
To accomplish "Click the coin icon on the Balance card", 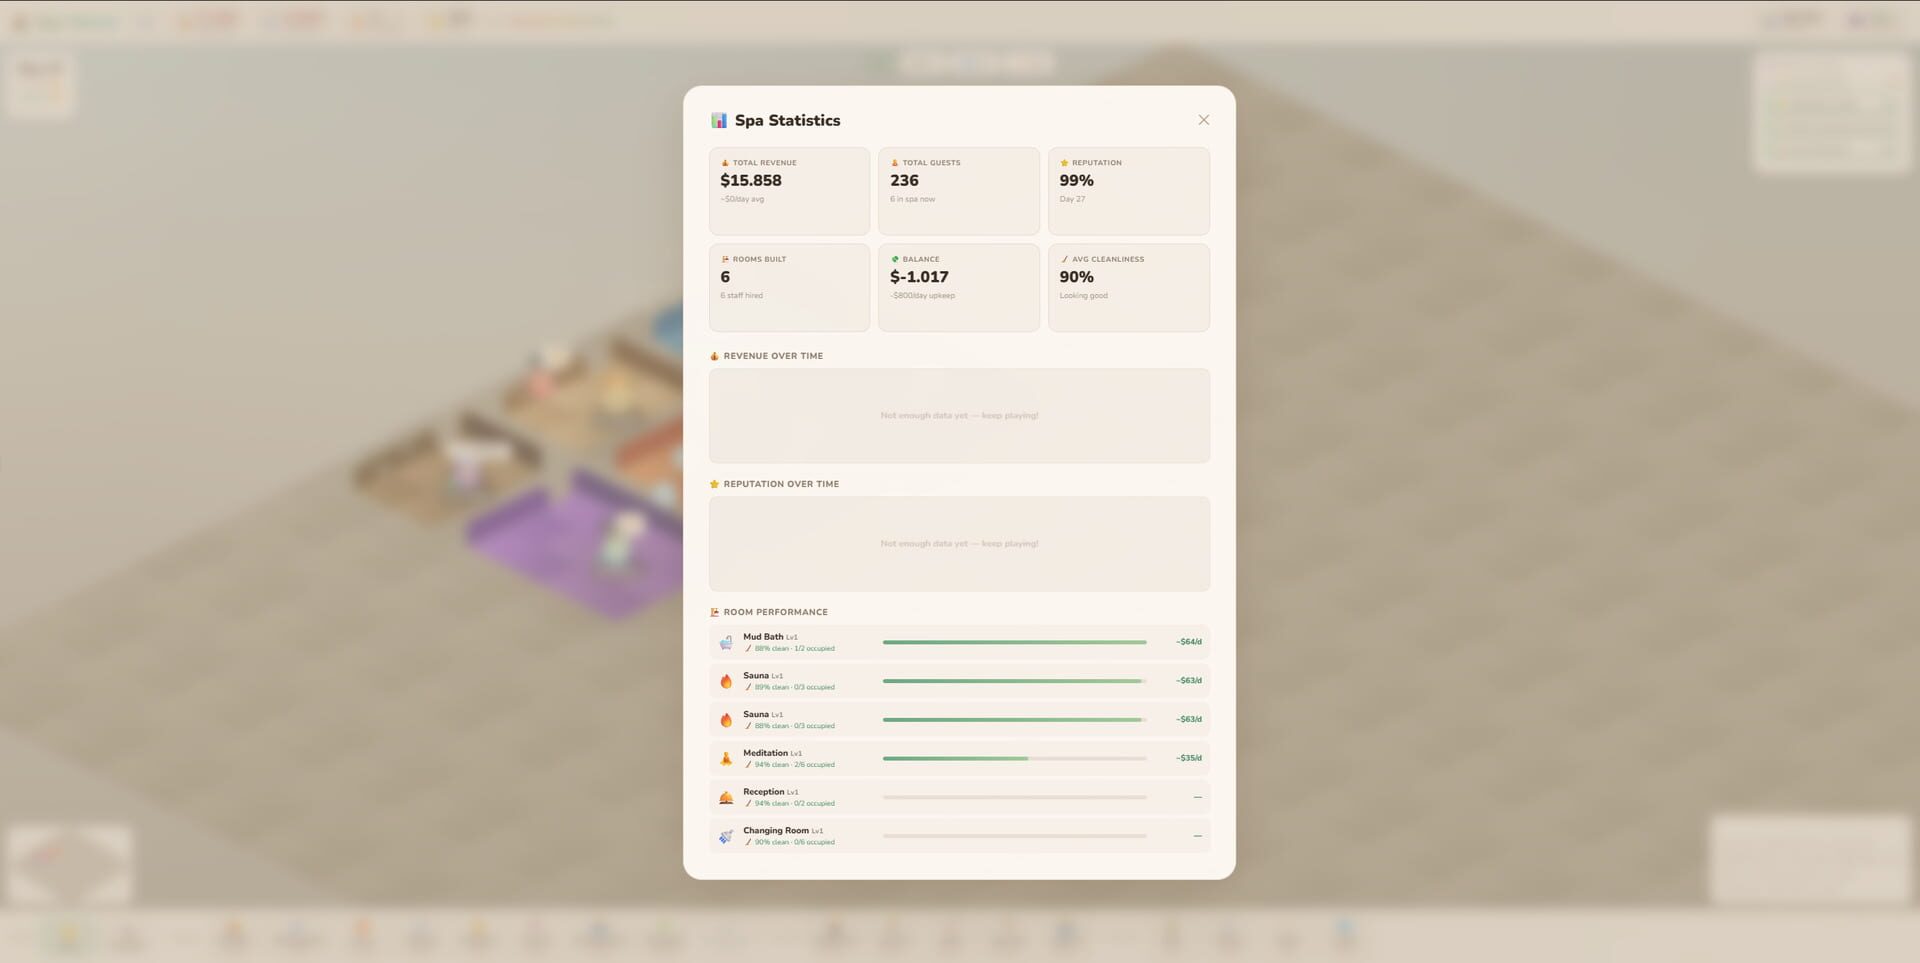I will (x=894, y=258).
